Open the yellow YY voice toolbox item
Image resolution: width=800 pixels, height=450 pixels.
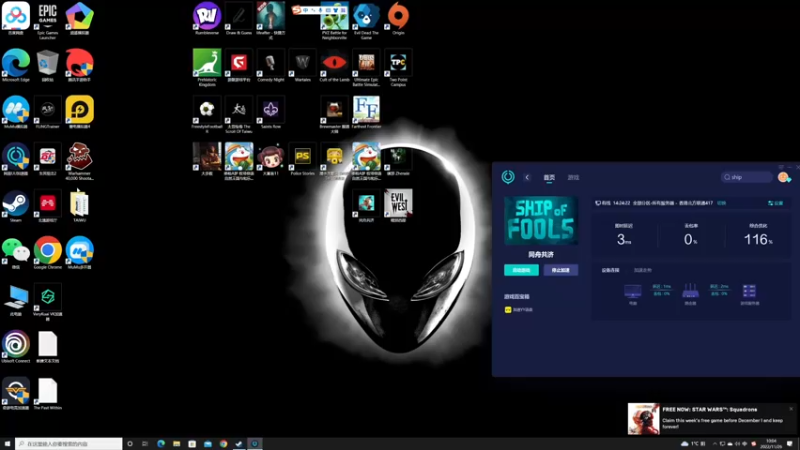(x=518, y=310)
